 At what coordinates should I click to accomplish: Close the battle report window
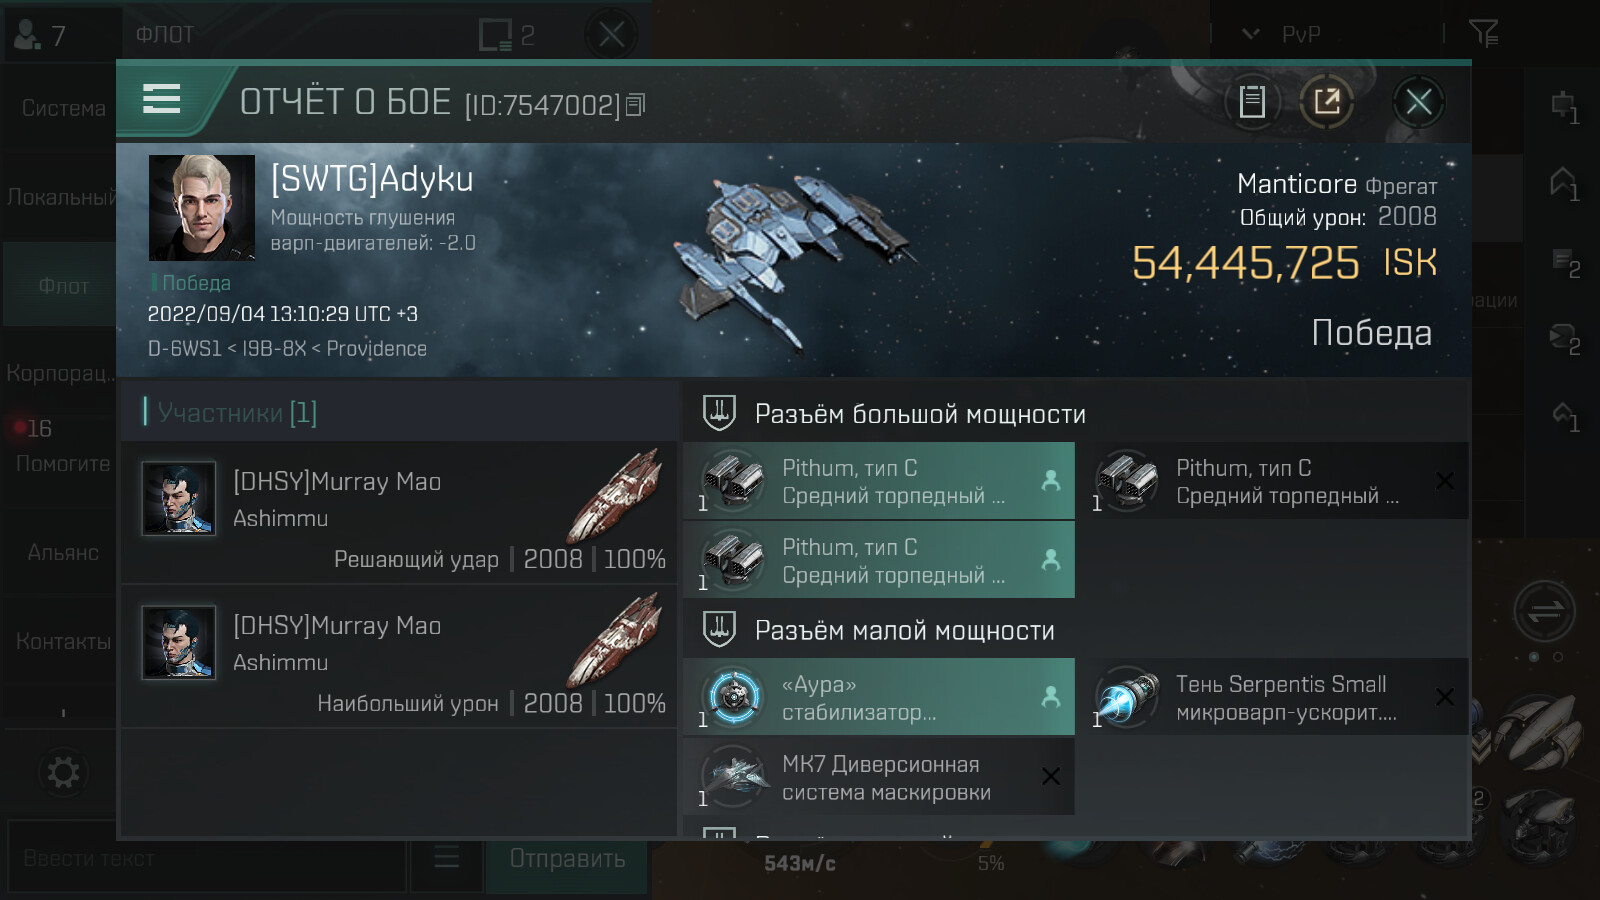pos(1418,101)
